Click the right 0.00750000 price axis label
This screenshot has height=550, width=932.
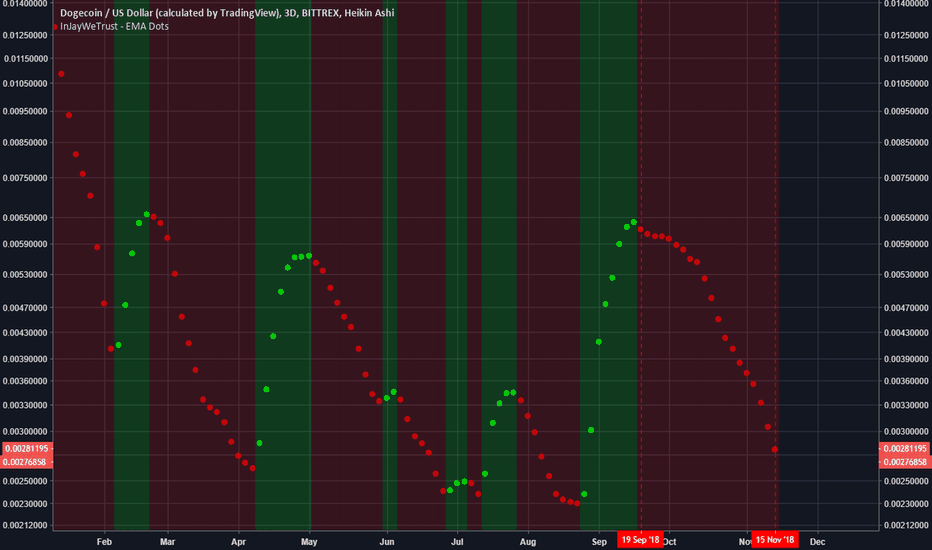[x=906, y=178]
